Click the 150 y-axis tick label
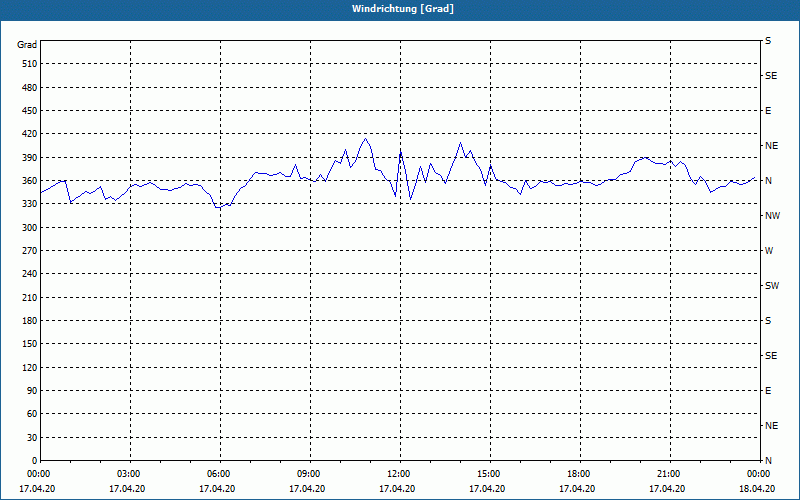The height and width of the screenshot is (500, 800). coord(30,344)
